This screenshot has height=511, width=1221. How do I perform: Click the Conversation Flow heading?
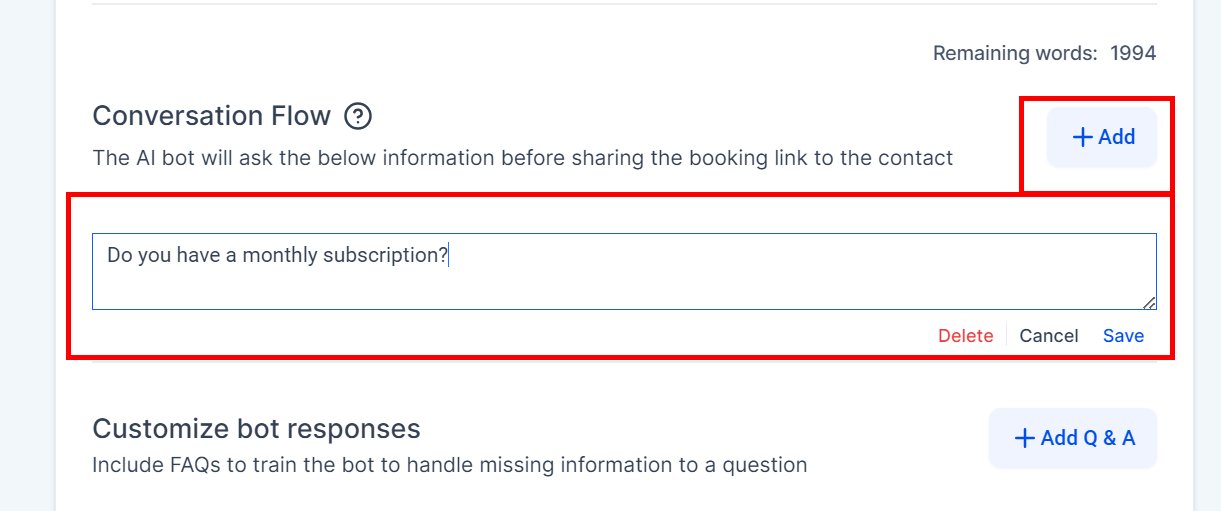pyautogui.click(x=211, y=116)
